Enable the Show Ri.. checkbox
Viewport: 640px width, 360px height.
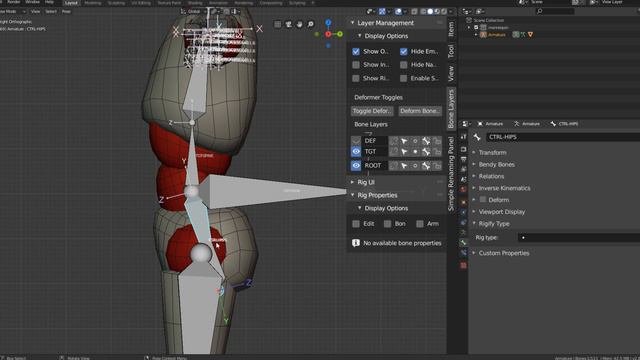pos(356,78)
